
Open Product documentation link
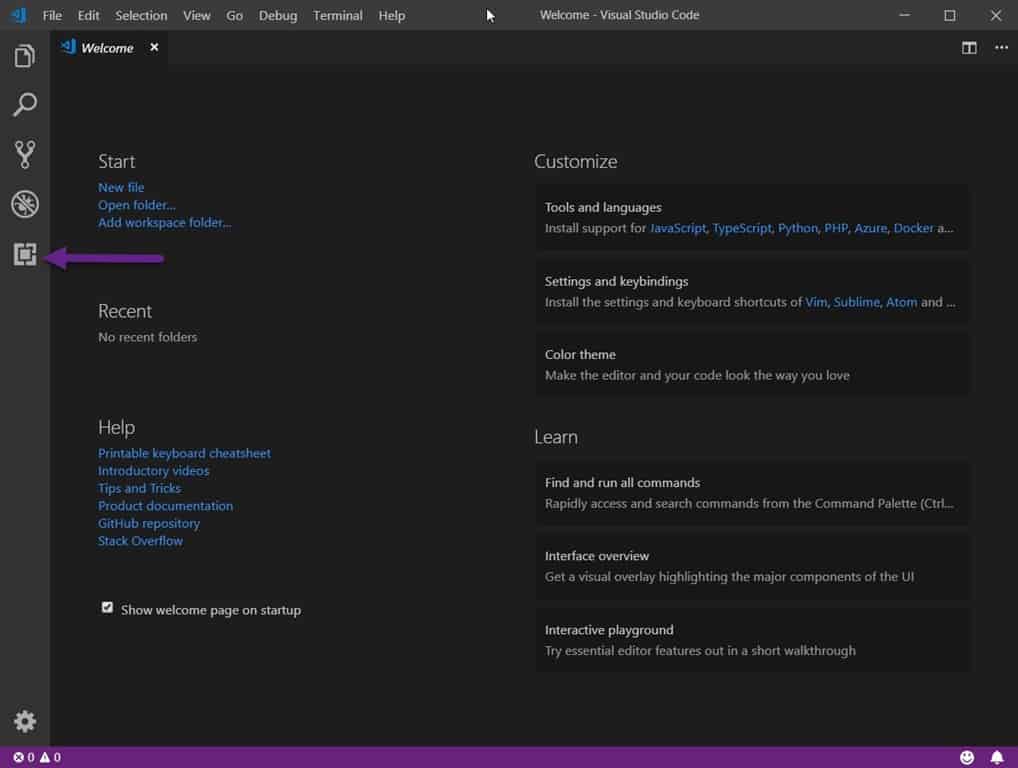165,506
